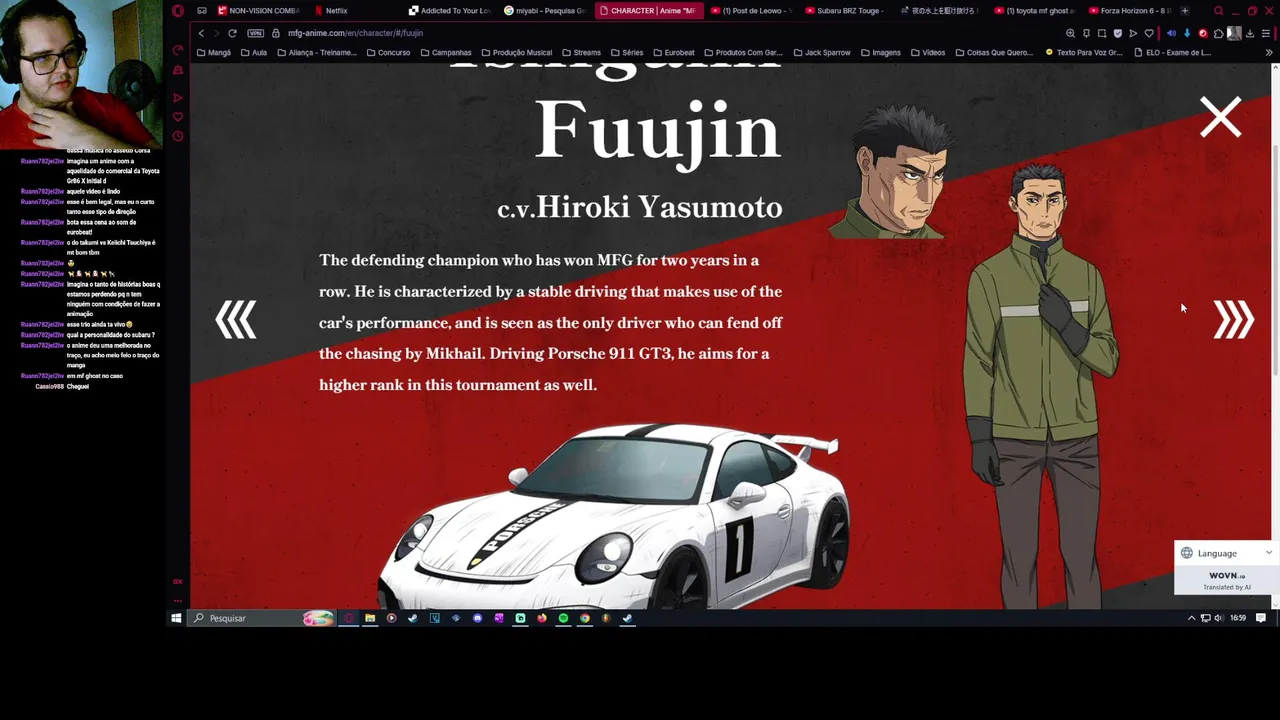Open Chrome from the taskbar
Screen dimensions: 1280x720
585,618
